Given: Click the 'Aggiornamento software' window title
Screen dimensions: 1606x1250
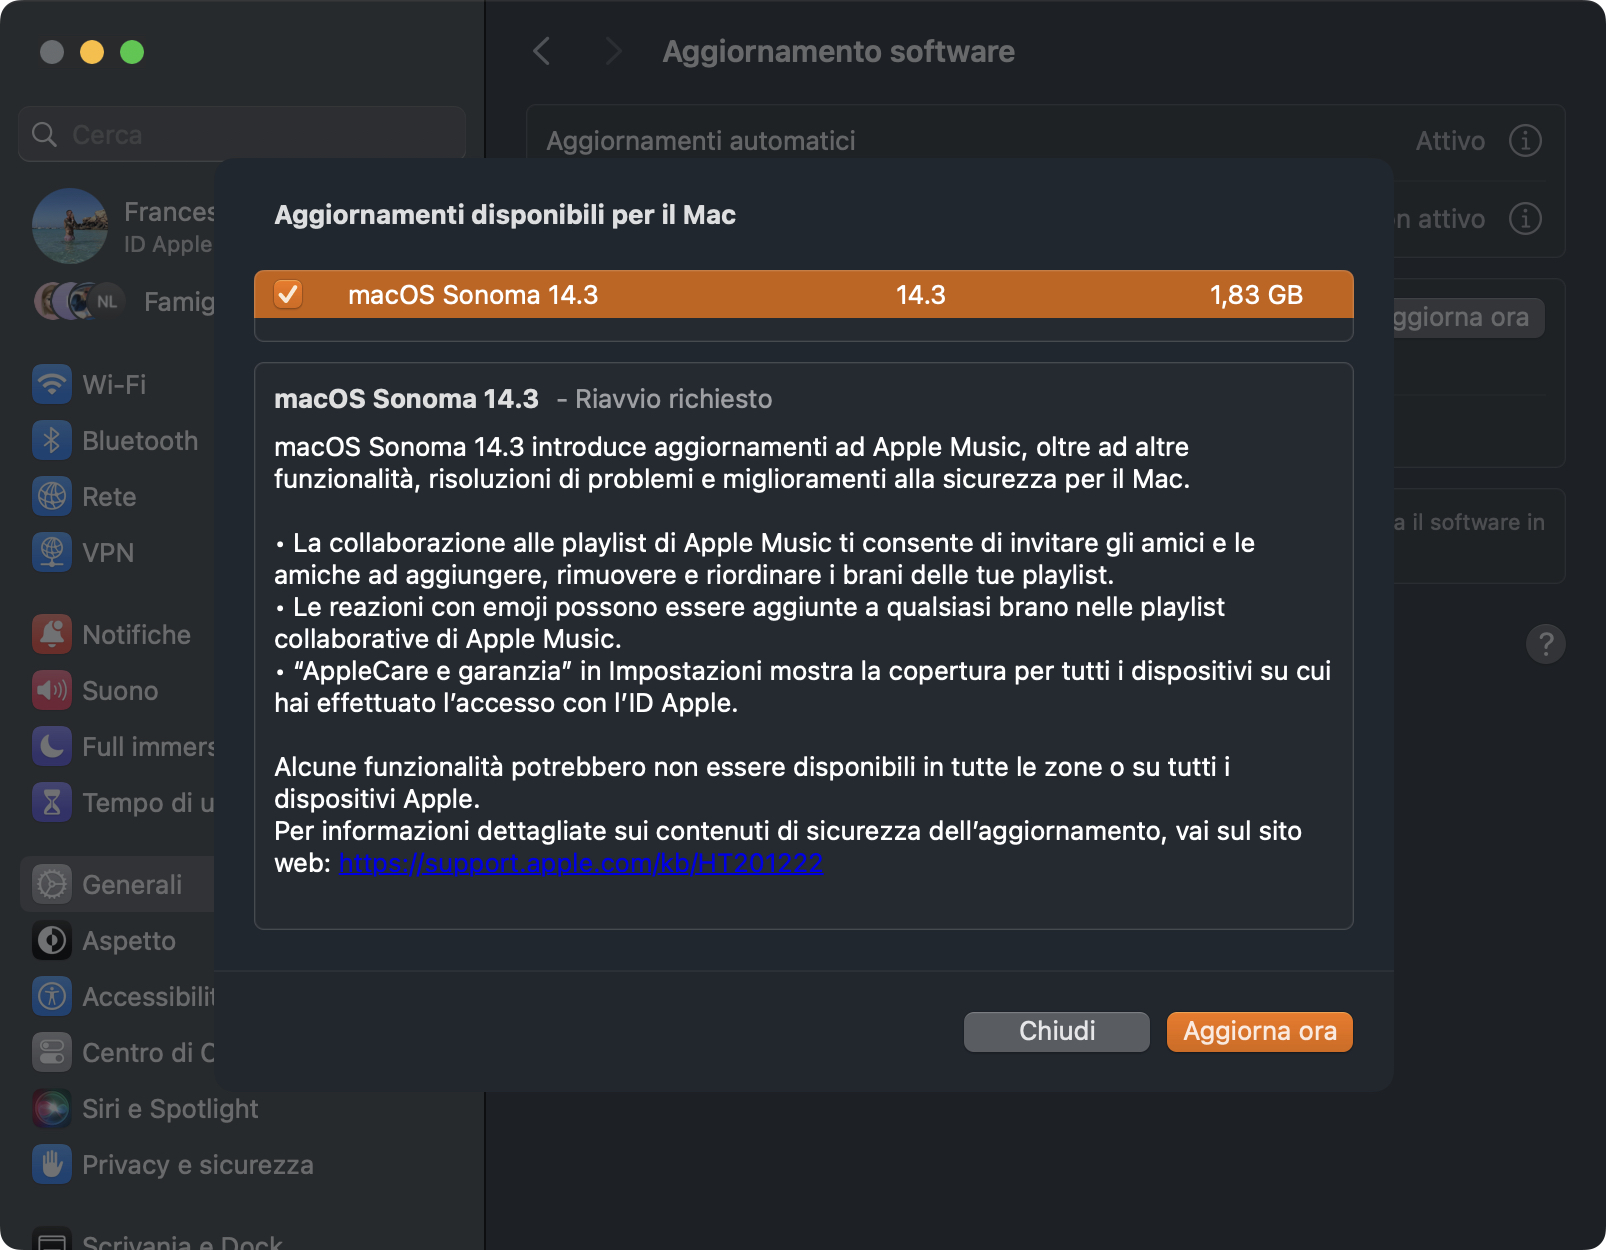Looking at the screenshot, I should pyautogui.click(x=838, y=52).
